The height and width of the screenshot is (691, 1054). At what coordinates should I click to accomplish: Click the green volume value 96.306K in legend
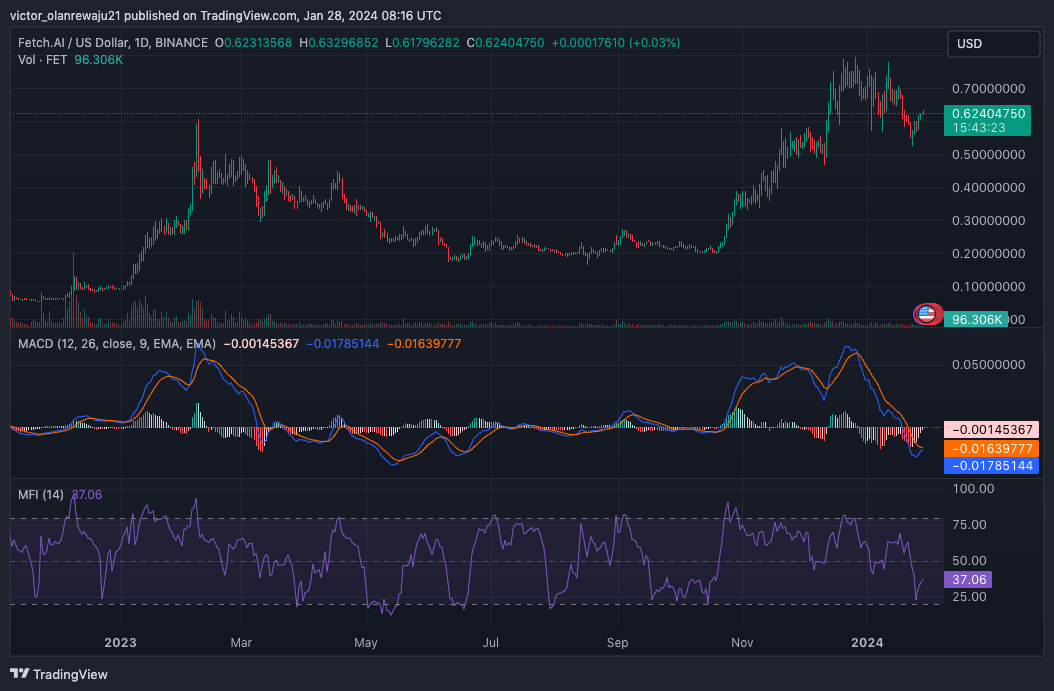pyautogui.click(x=98, y=60)
